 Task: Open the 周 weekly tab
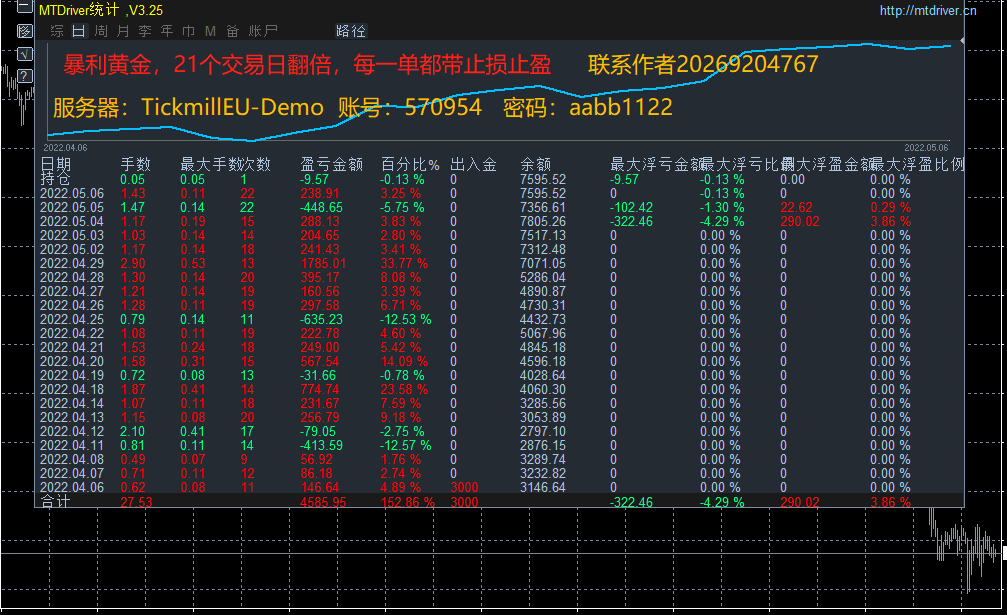coord(101,31)
